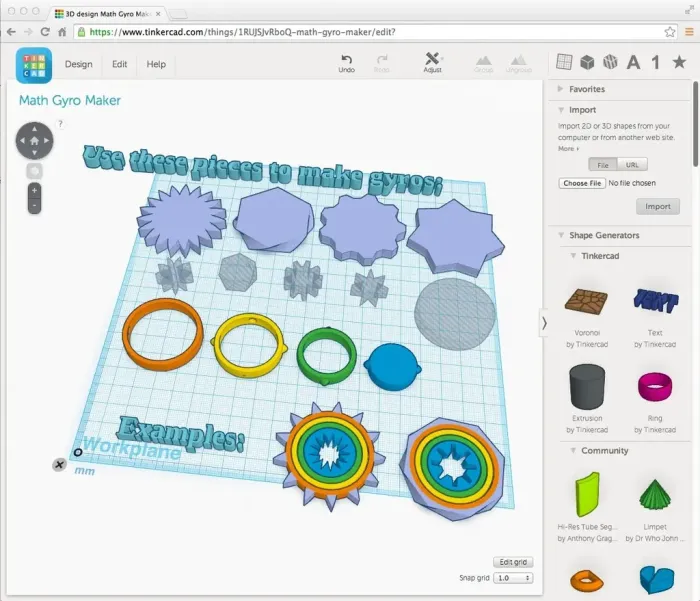Close the Math Gyro browser tab
Image resolution: width=700 pixels, height=601 pixels.
158,14
